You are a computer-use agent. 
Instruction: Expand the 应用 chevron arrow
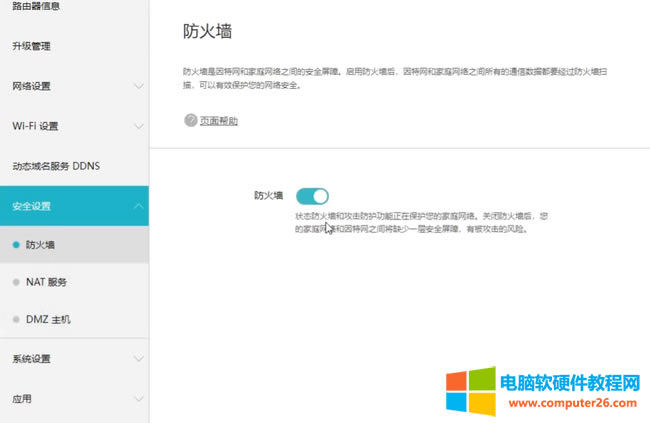point(138,399)
